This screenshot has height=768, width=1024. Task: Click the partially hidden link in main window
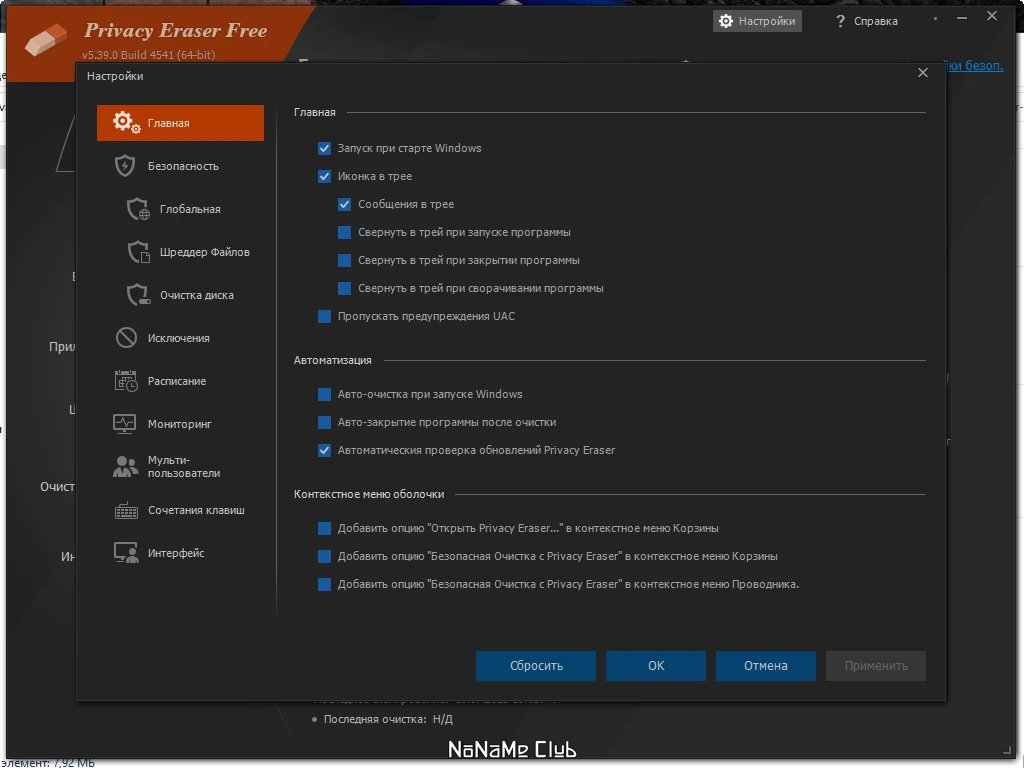pyautogui.click(x=974, y=65)
